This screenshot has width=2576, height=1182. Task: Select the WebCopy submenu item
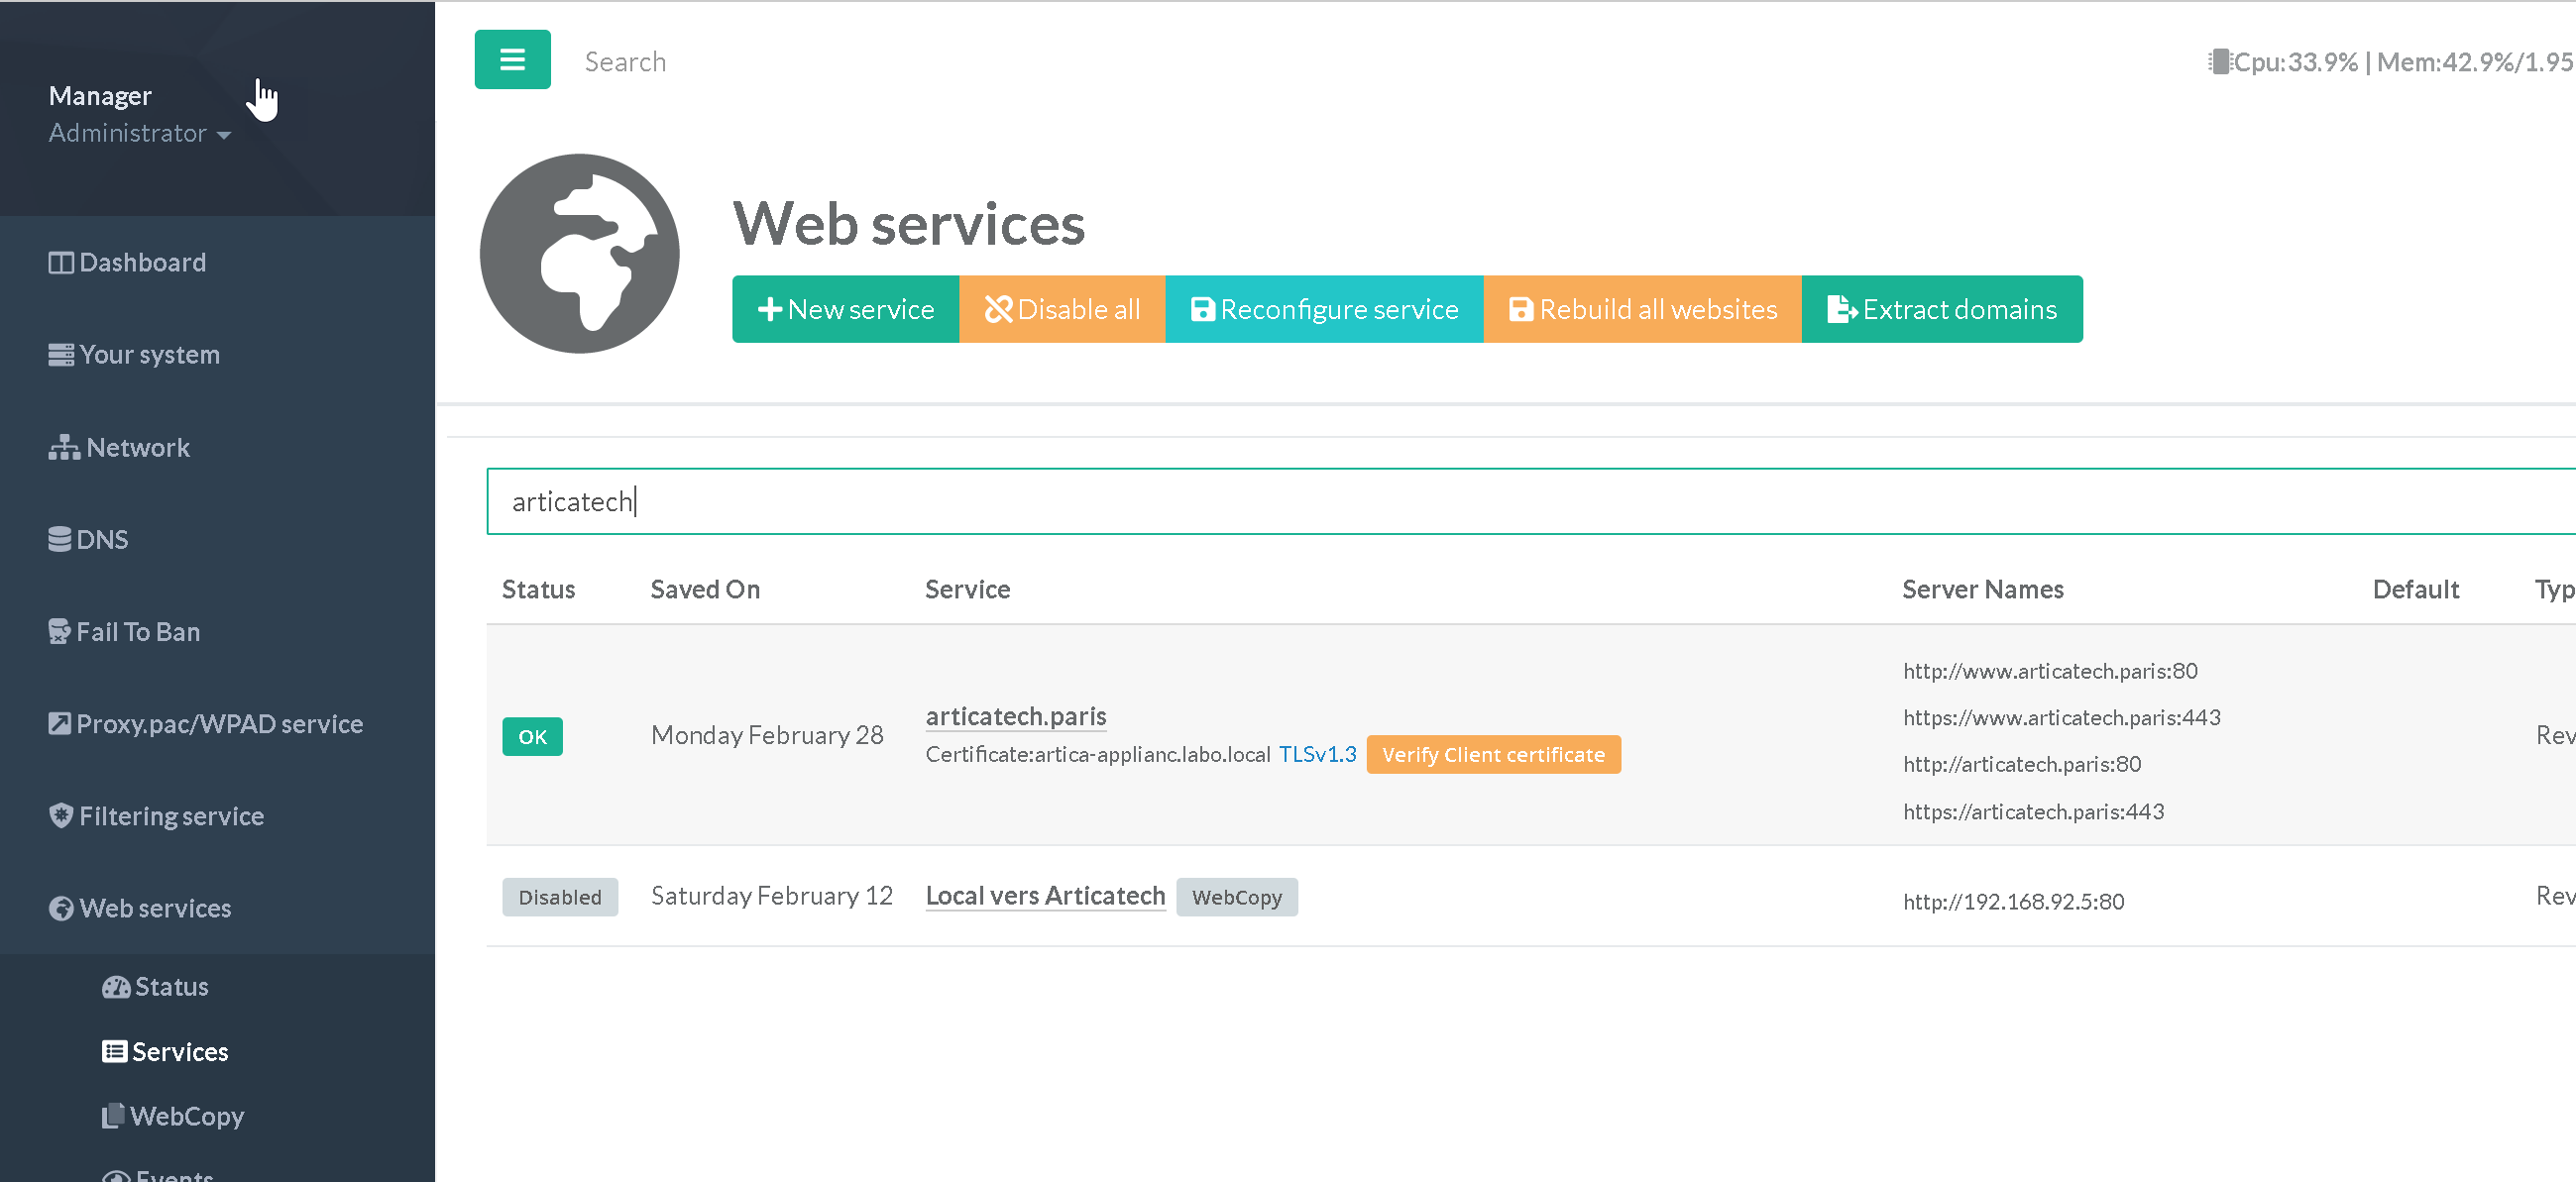186,1116
